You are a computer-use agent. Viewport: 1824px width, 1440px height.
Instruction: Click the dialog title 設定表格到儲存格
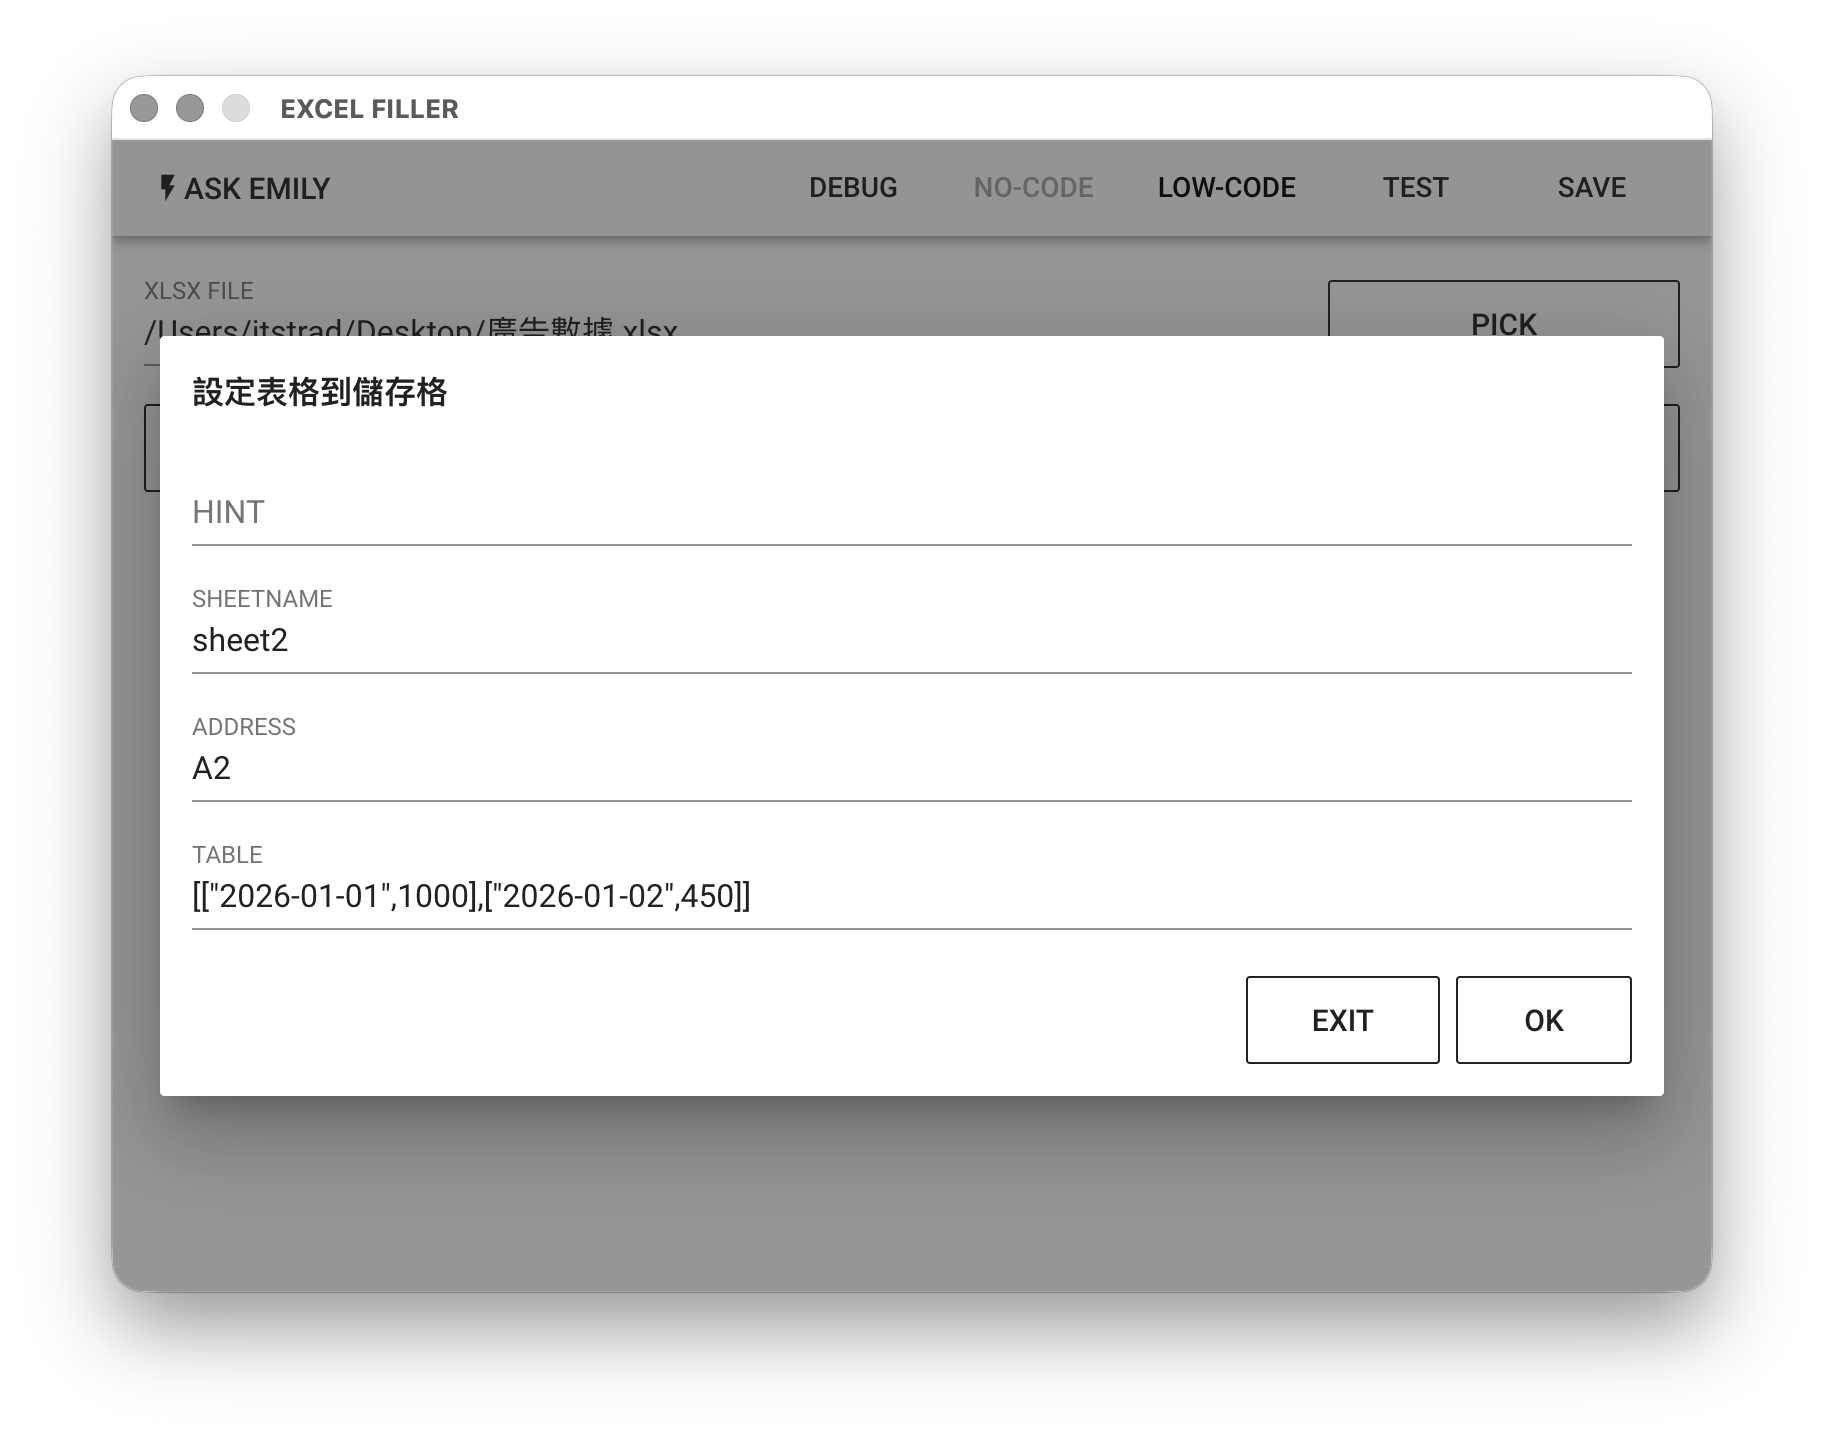pos(320,393)
